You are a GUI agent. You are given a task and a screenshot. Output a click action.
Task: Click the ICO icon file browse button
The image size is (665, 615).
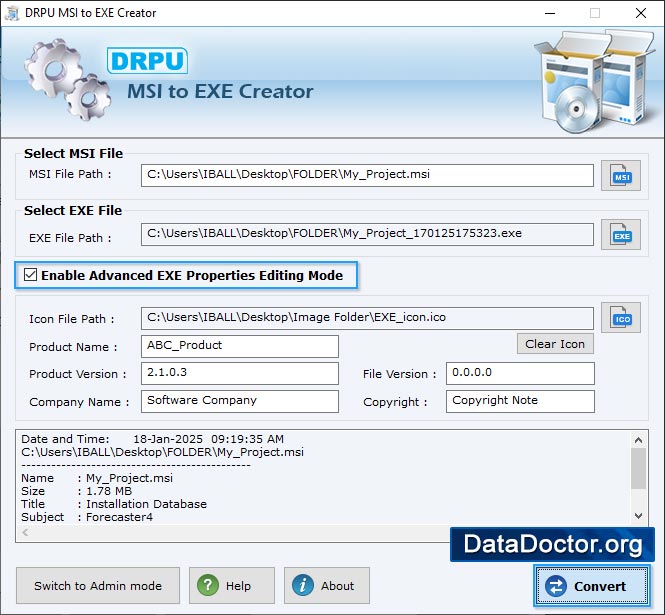pos(620,318)
